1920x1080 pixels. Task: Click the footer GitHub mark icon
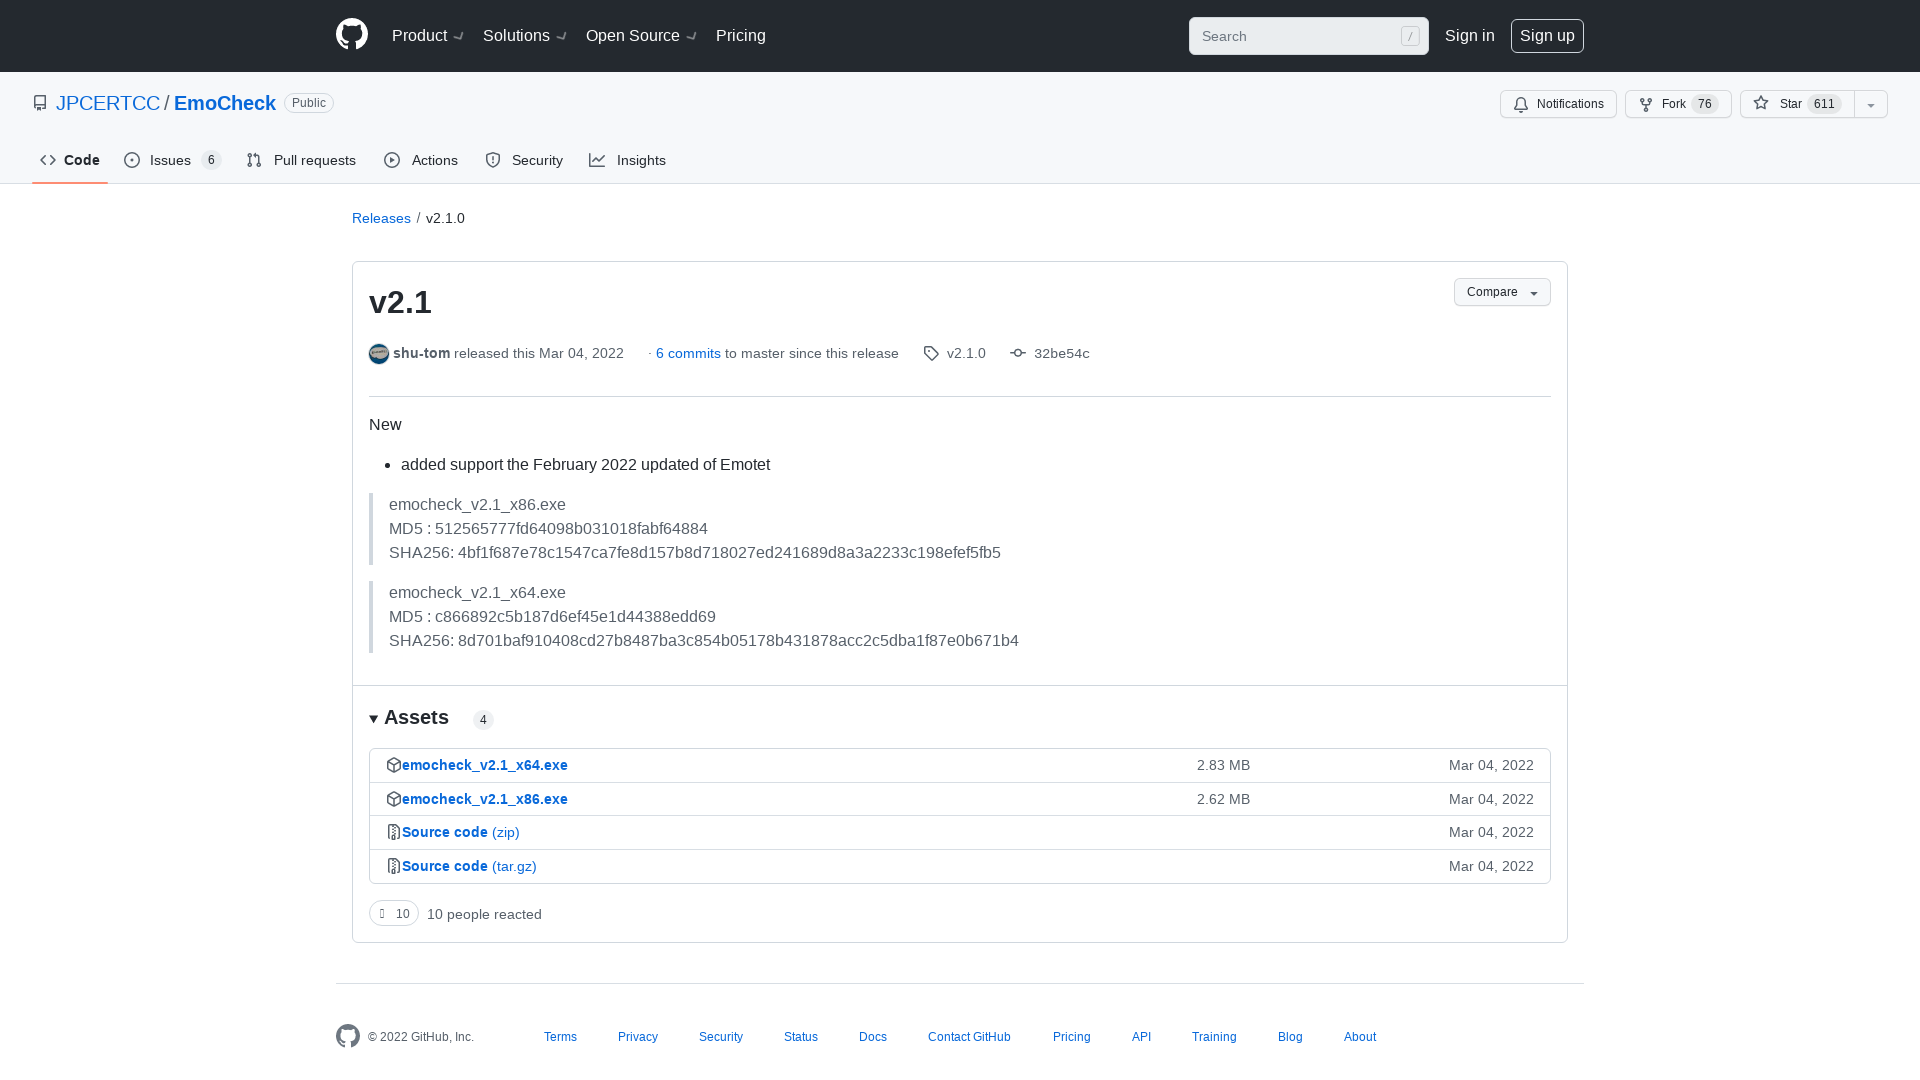tap(348, 1036)
